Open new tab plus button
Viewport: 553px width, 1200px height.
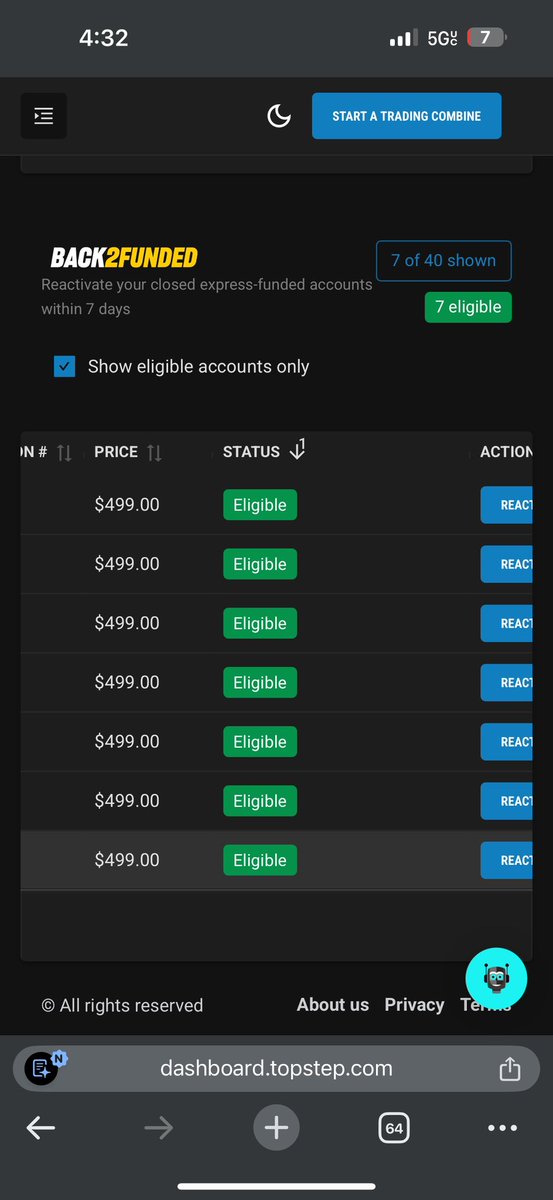pos(276,1129)
